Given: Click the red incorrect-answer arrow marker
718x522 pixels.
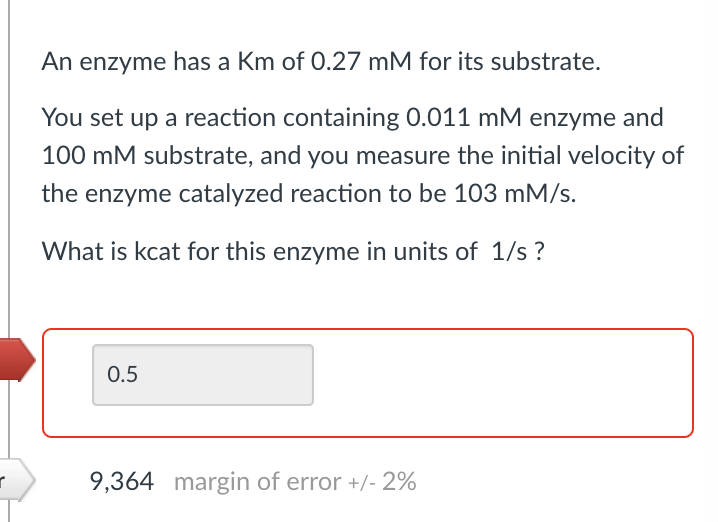Looking at the screenshot, I should point(17,360).
